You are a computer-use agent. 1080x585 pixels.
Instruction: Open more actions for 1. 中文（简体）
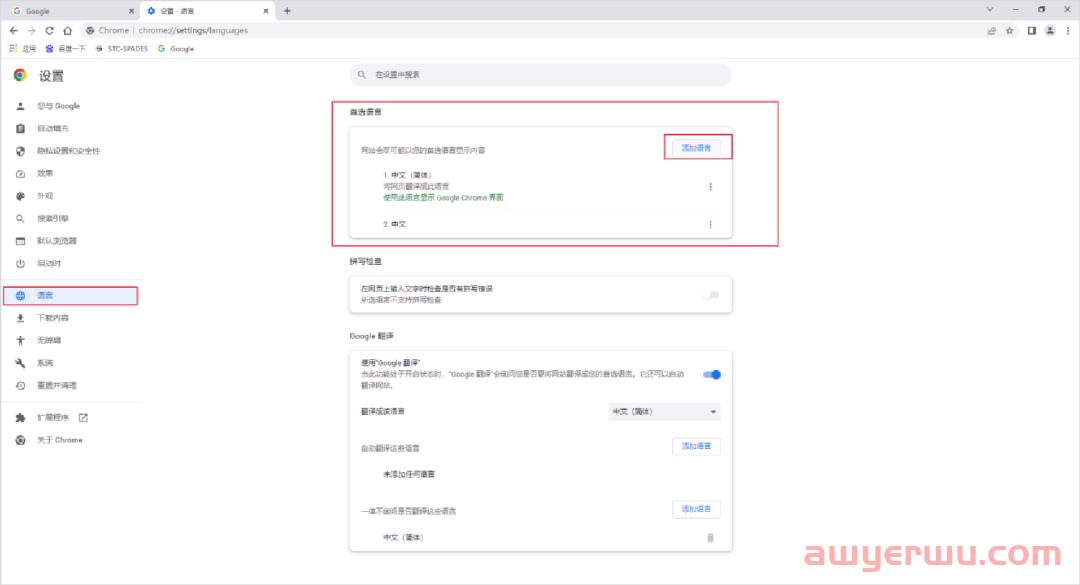pos(710,187)
